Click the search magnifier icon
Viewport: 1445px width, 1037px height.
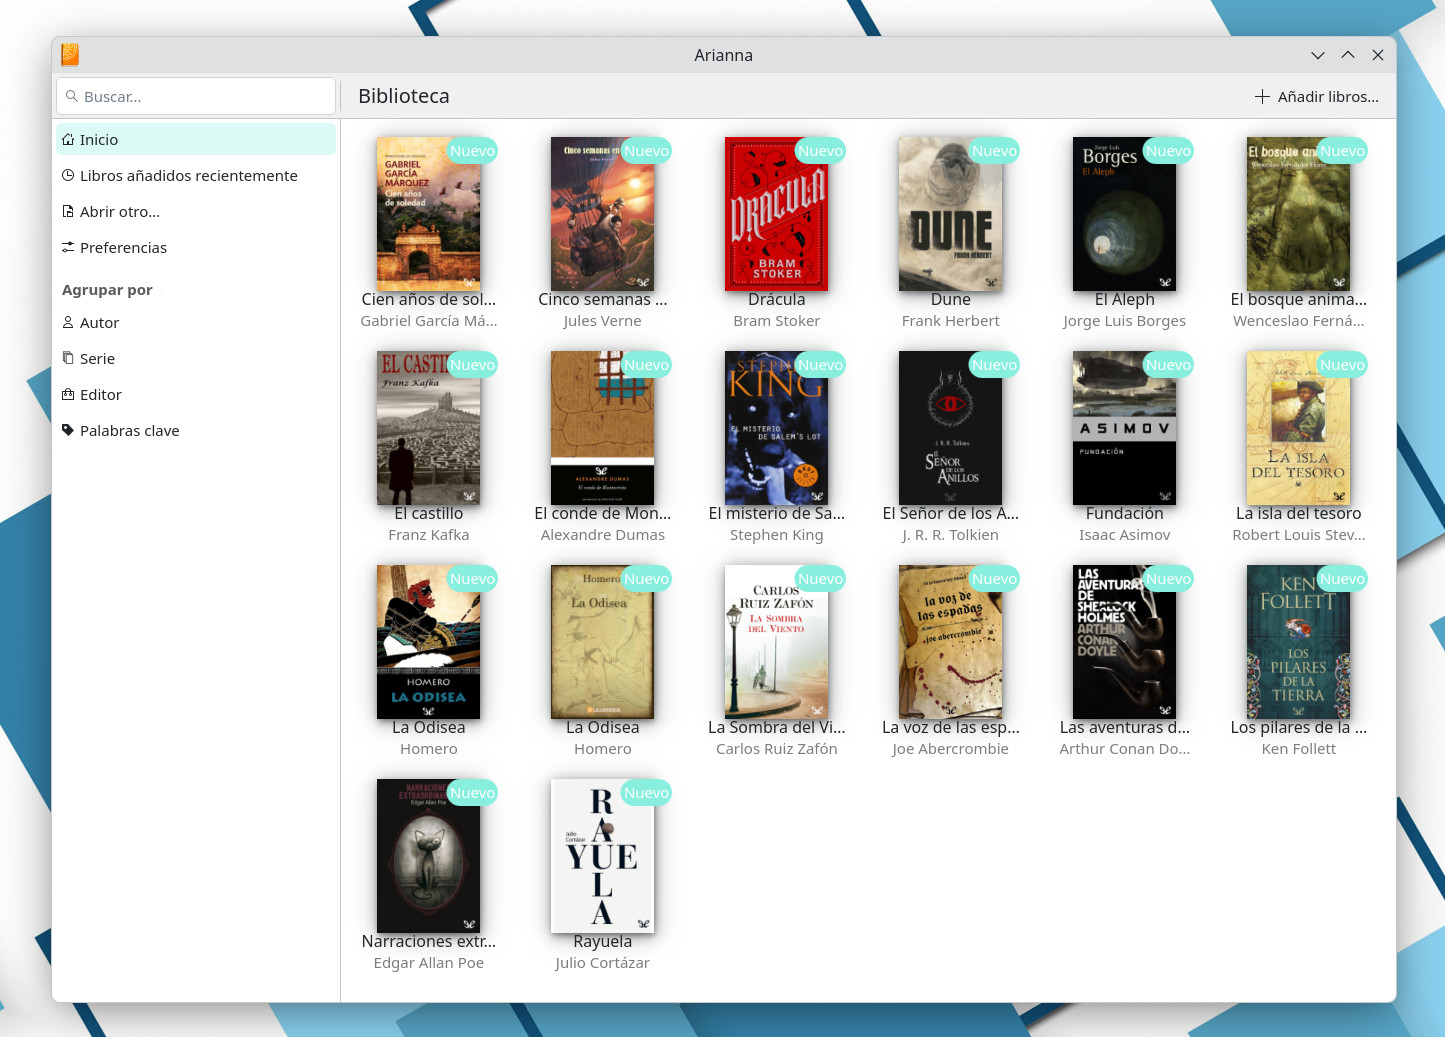click(72, 97)
